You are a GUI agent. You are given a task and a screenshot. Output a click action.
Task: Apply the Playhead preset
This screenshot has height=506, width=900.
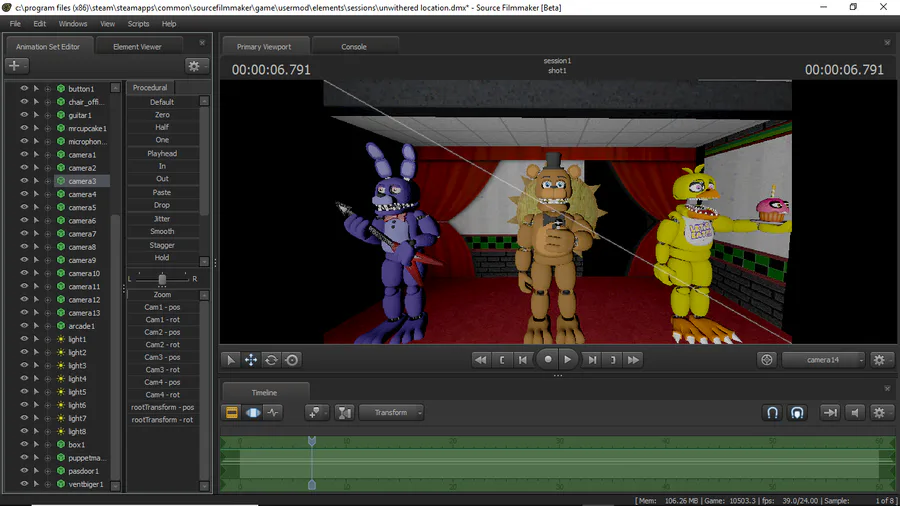(x=162, y=154)
